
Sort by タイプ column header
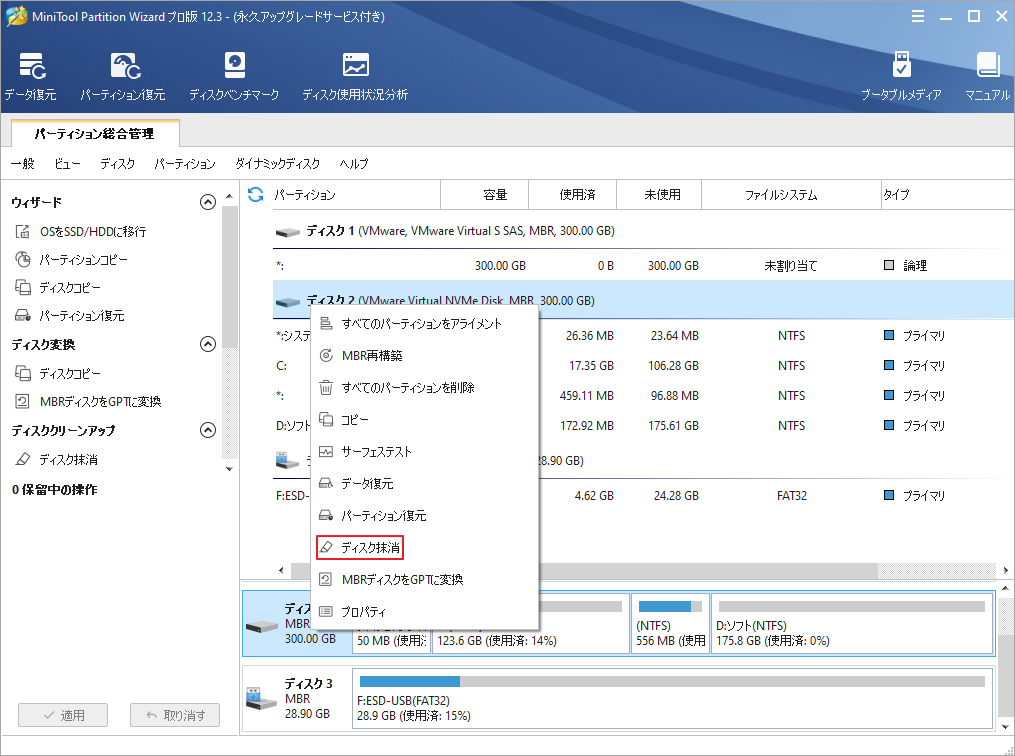click(948, 195)
